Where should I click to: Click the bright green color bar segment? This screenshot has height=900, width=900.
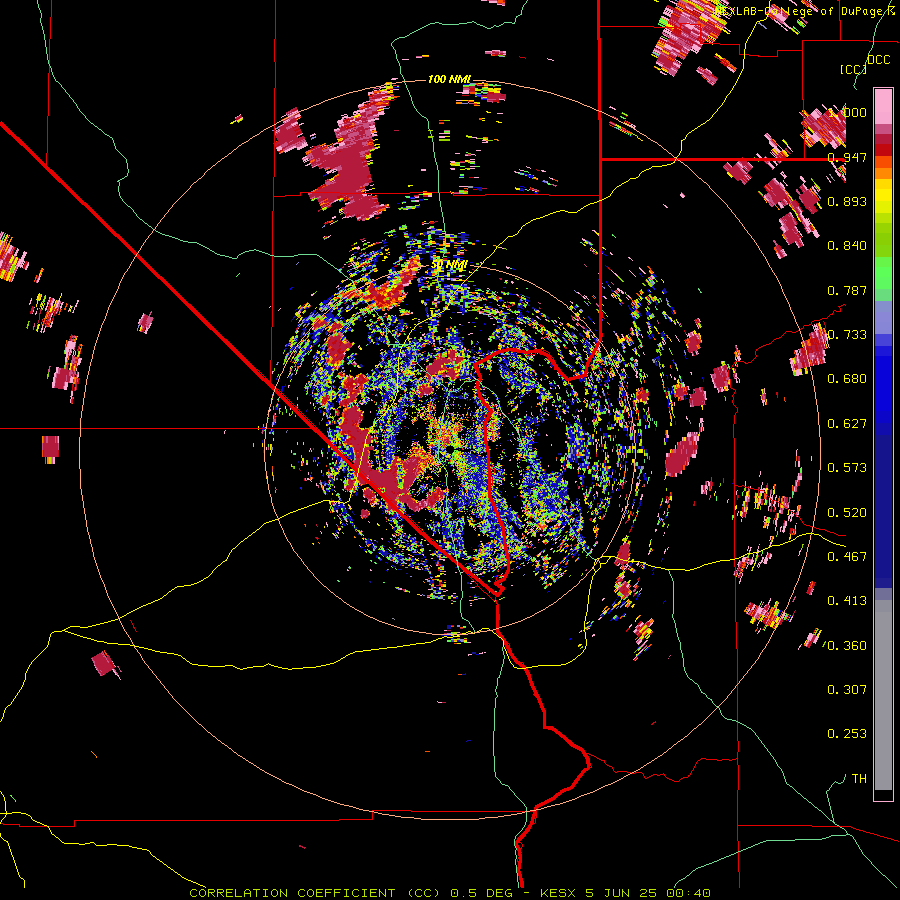pos(883,273)
